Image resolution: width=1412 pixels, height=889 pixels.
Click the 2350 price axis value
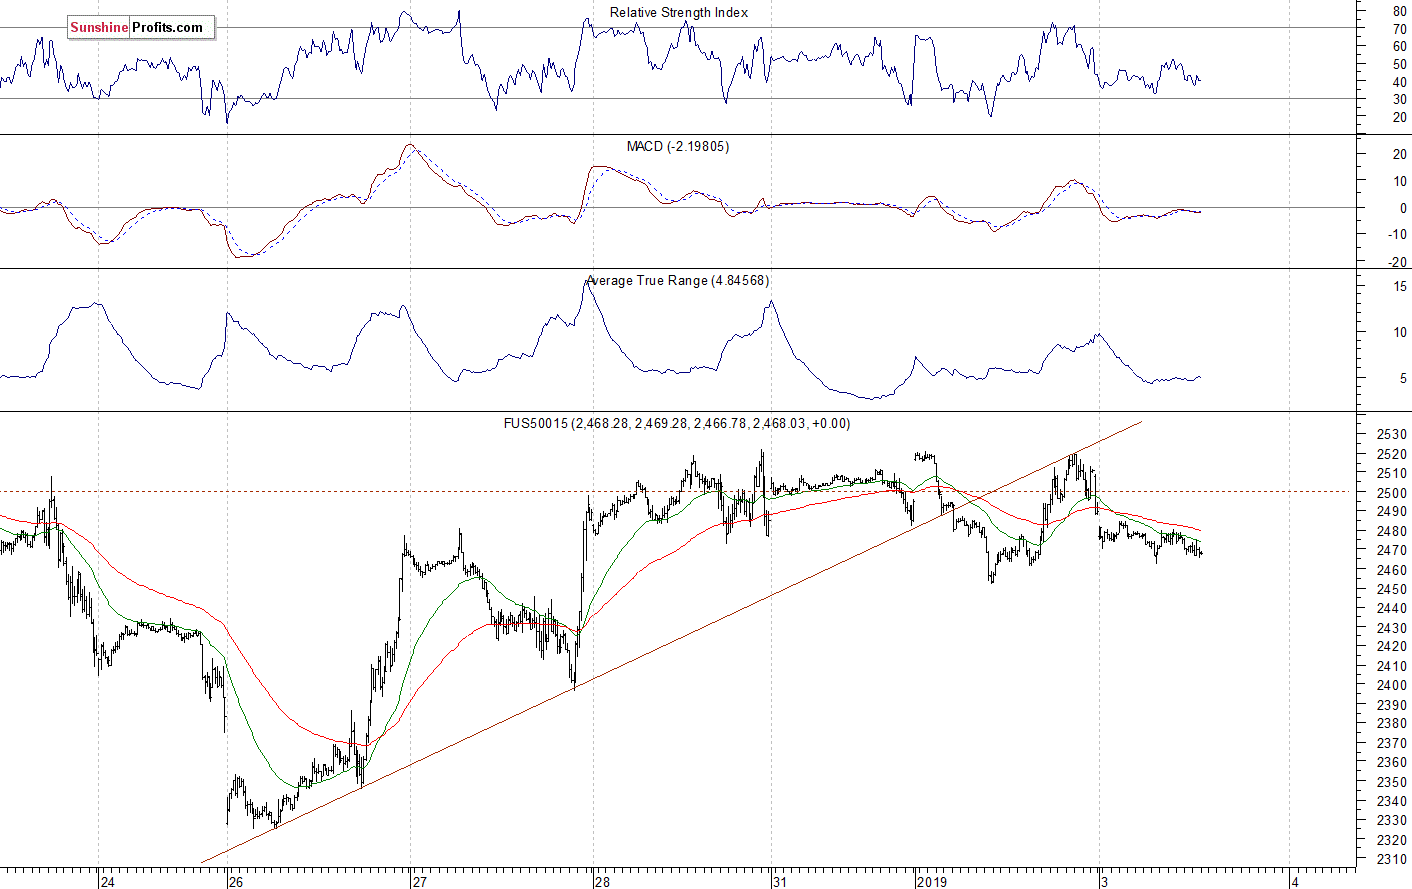tap(1392, 783)
